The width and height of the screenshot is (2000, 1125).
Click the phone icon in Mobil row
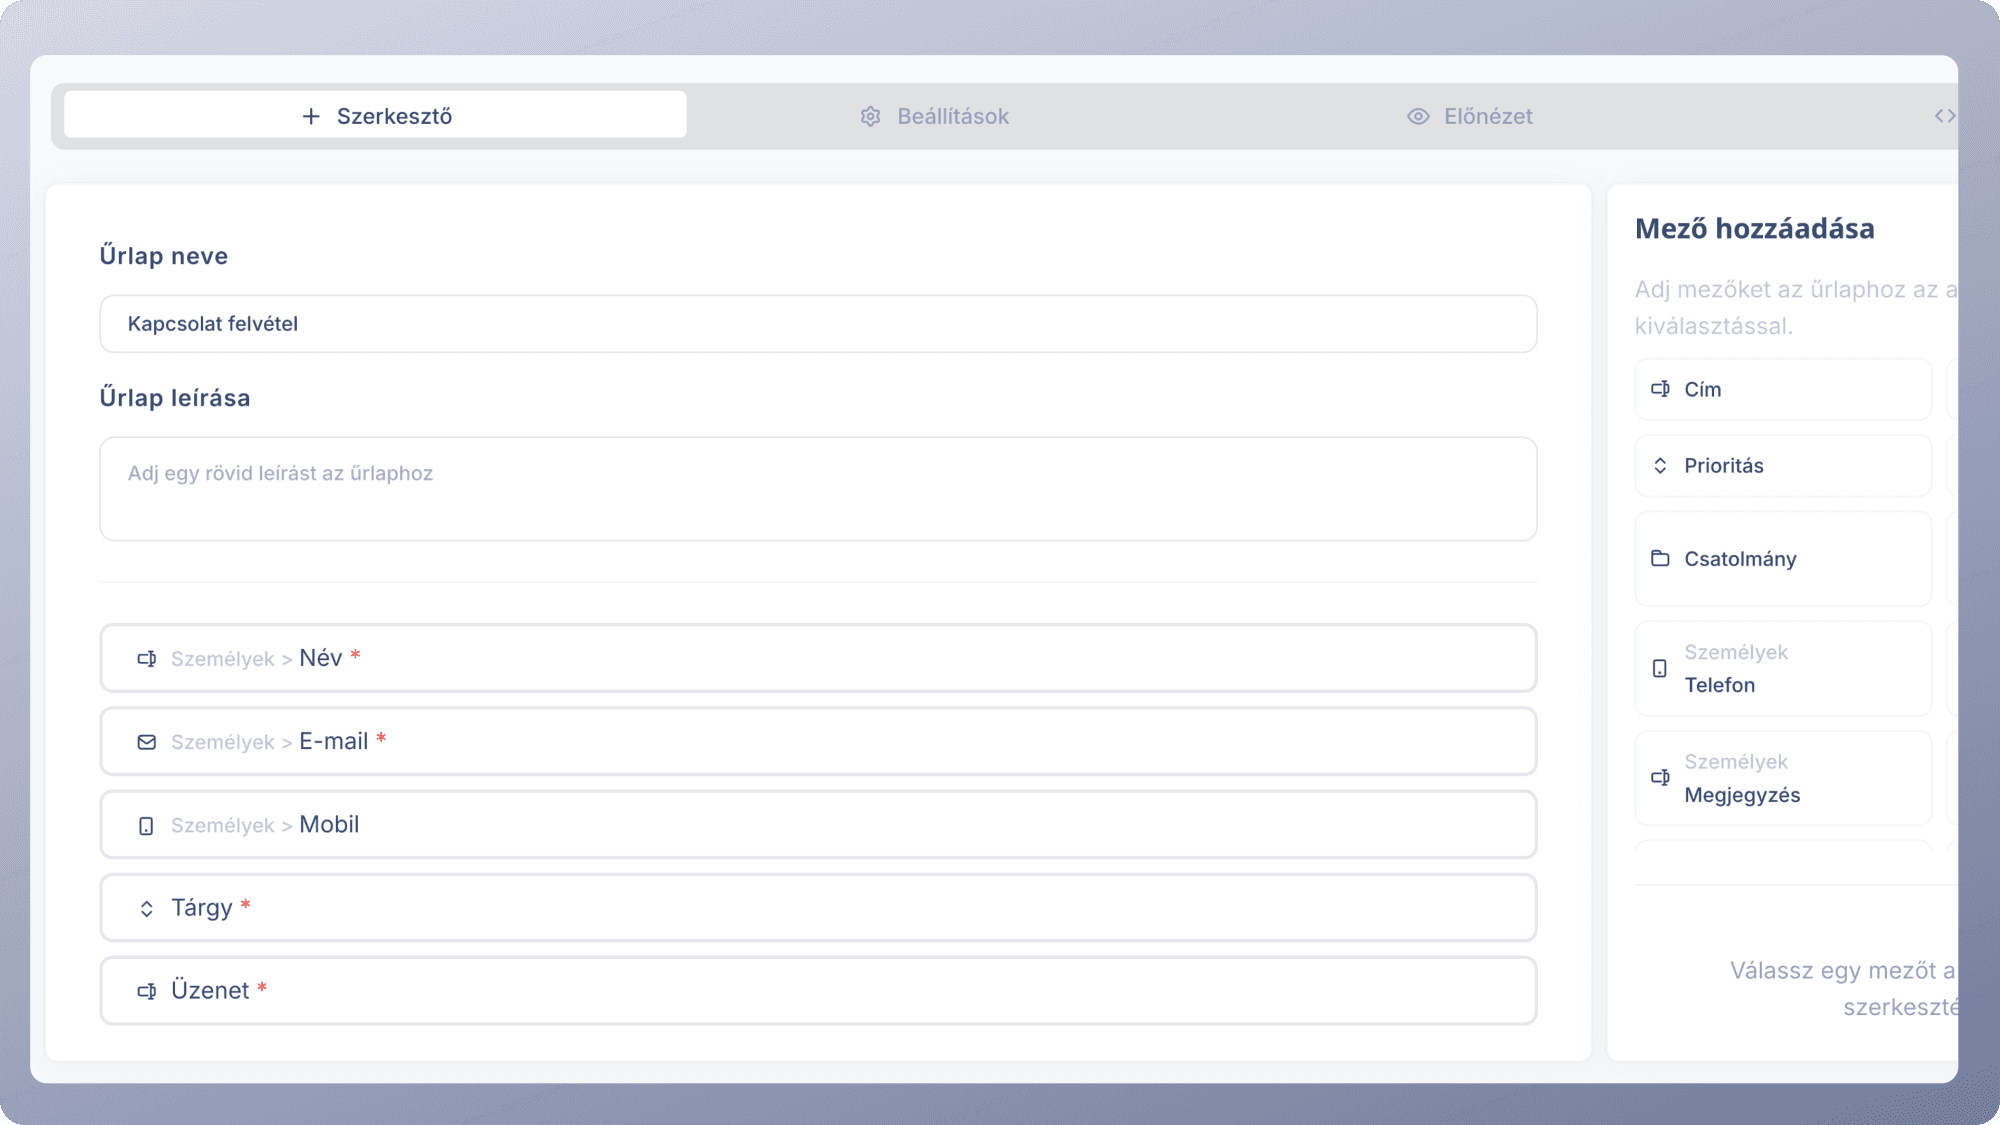[146, 826]
